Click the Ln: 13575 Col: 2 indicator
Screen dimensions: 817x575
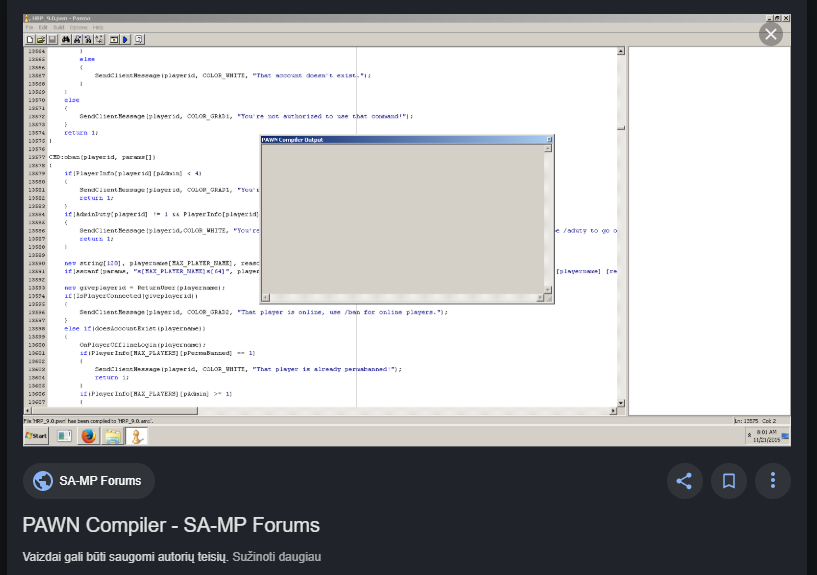click(x=756, y=421)
